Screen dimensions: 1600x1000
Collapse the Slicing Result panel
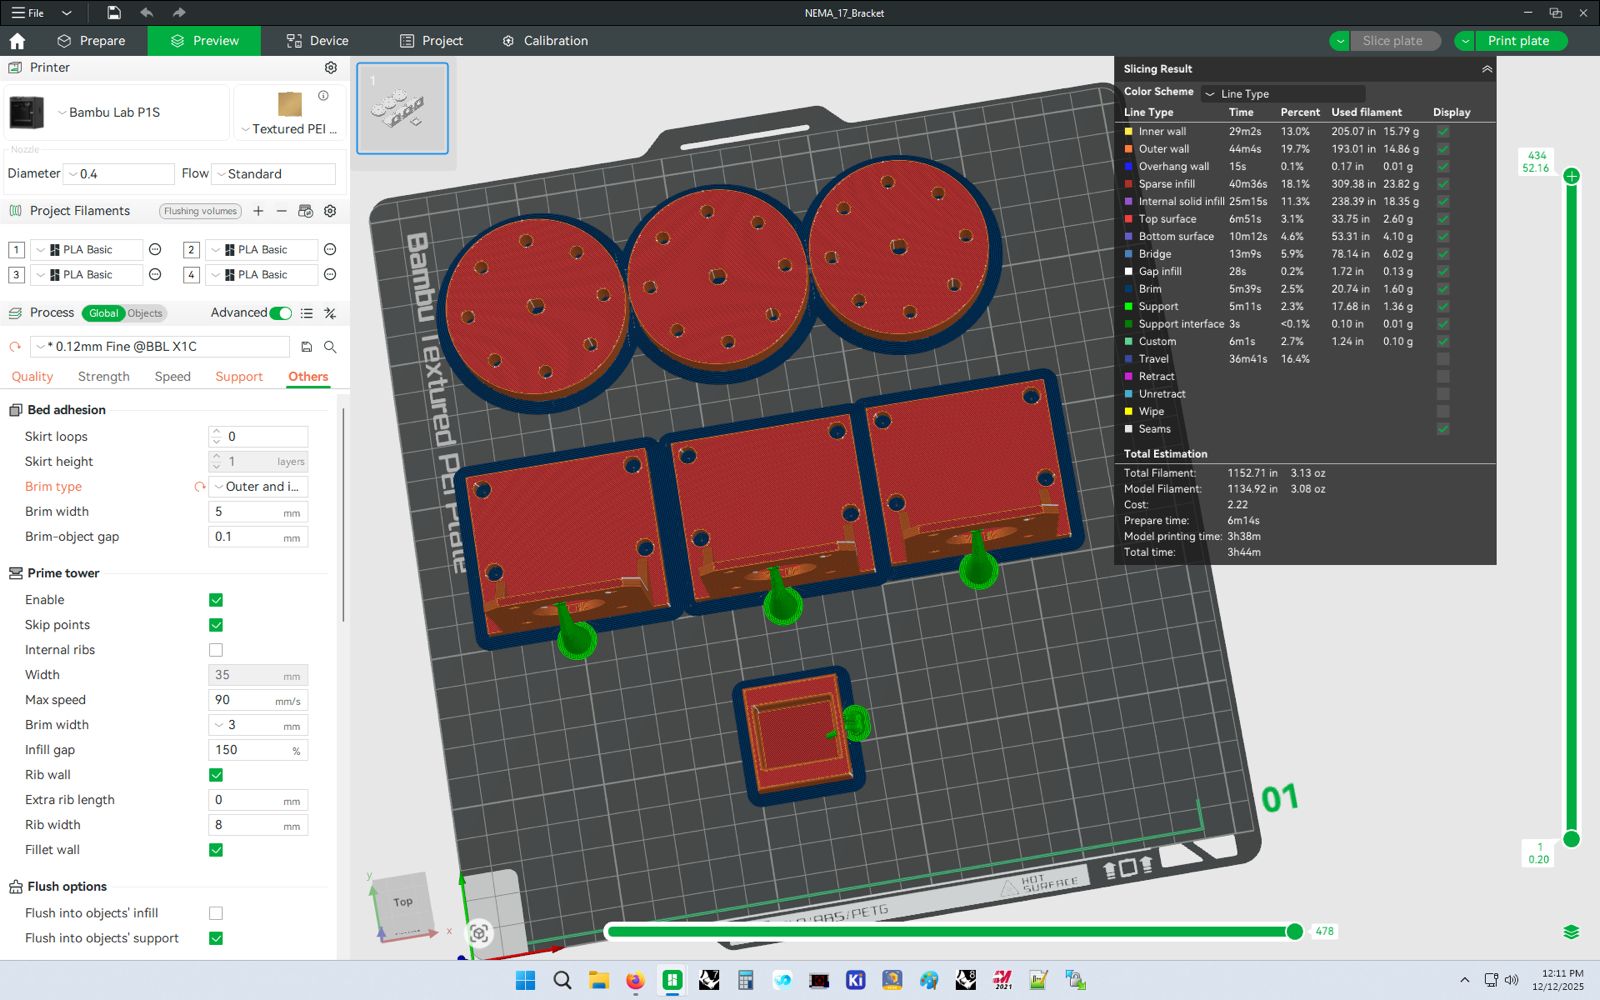tap(1486, 69)
